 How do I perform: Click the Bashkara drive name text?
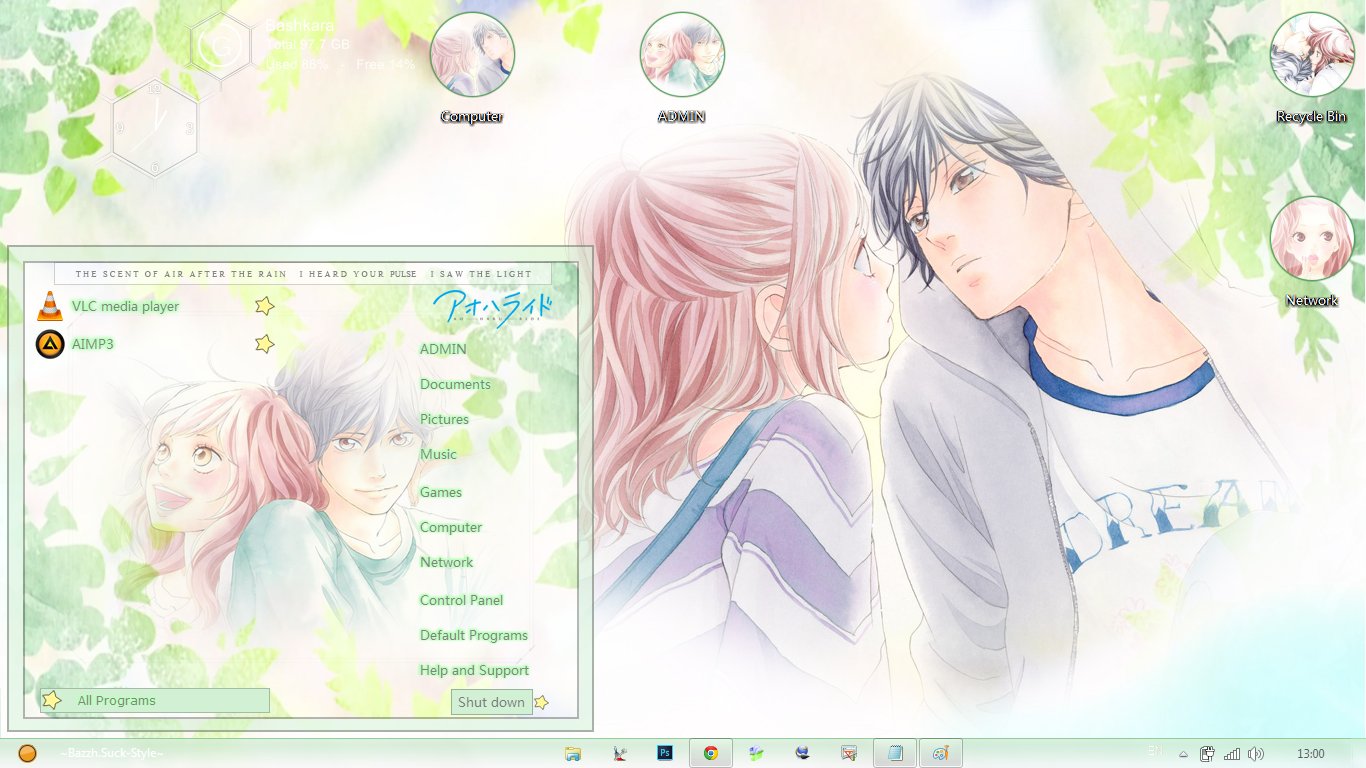pos(300,26)
